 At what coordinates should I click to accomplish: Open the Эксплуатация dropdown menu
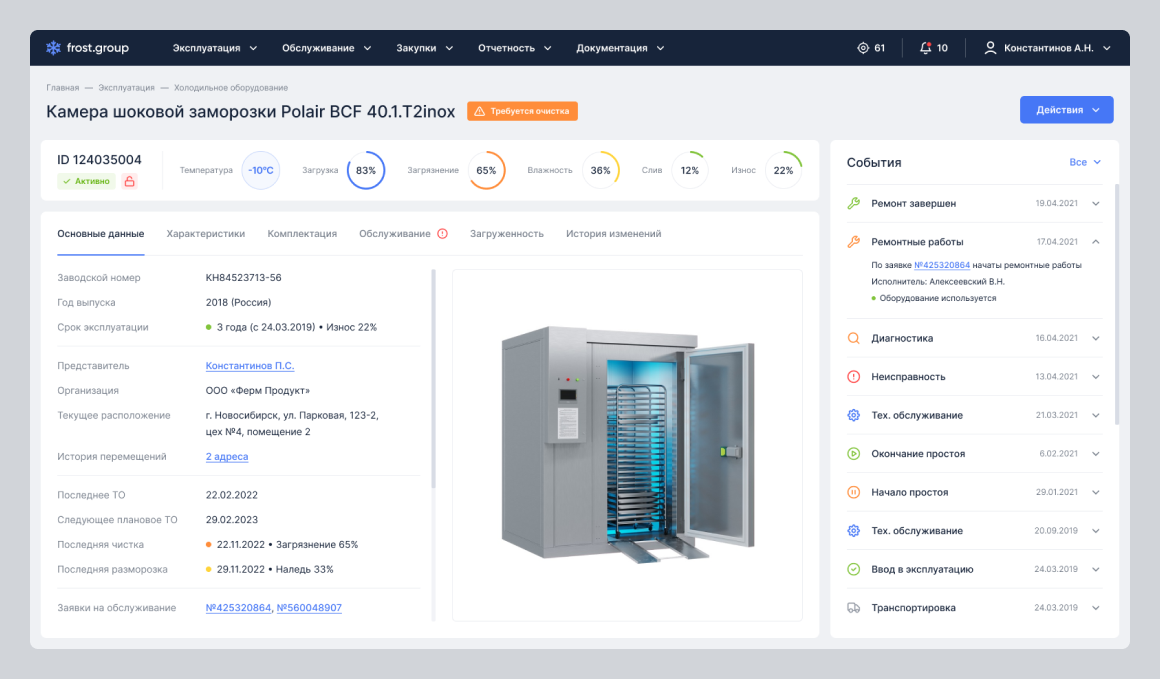[x=215, y=48]
